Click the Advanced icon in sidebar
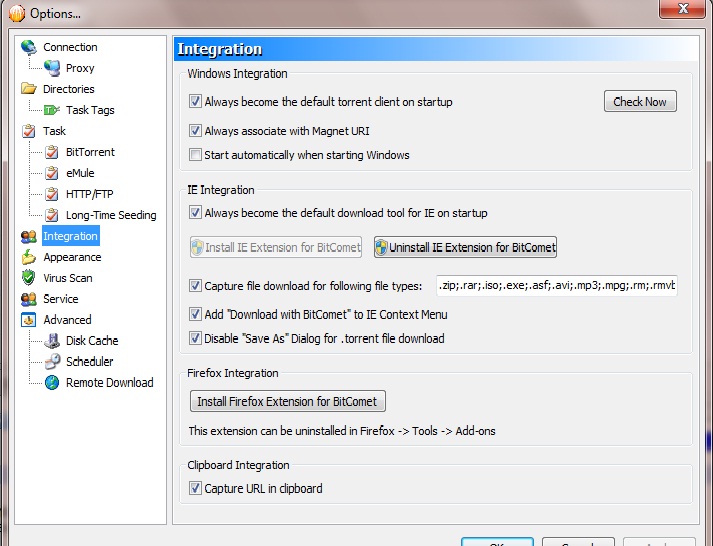713x546 pixels. point(29,320)
